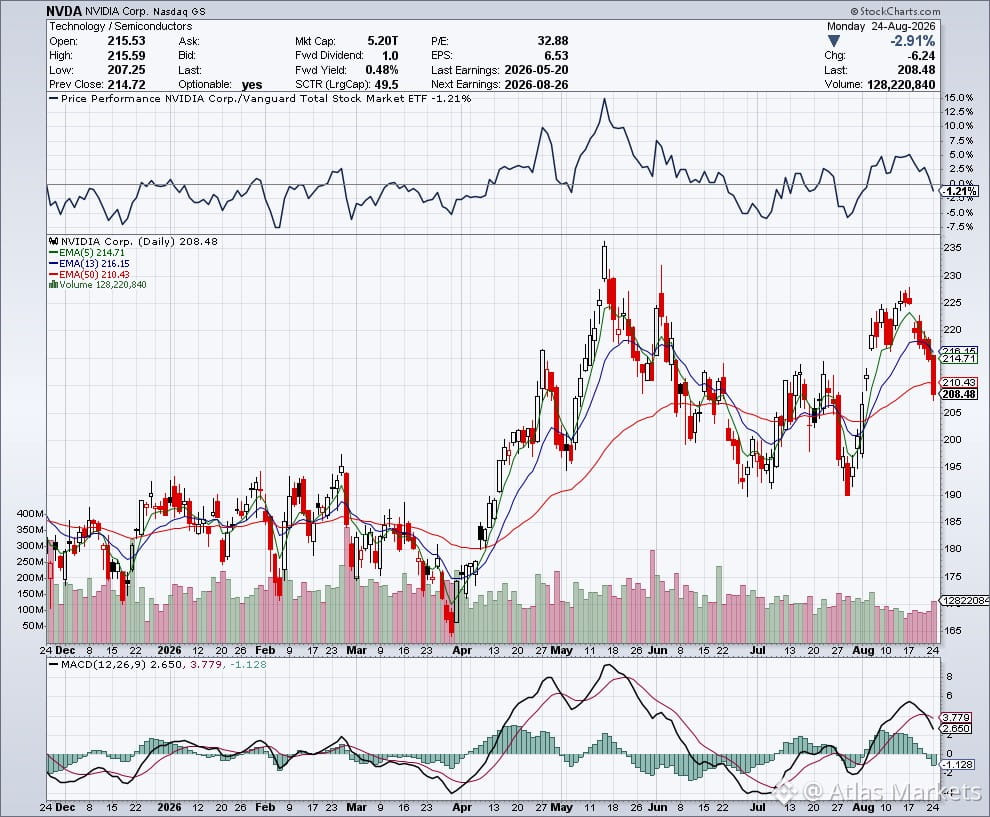Click the Fwd Yield value 0.48%
This screenshot has width=990, height=817.
pos(382,70)
